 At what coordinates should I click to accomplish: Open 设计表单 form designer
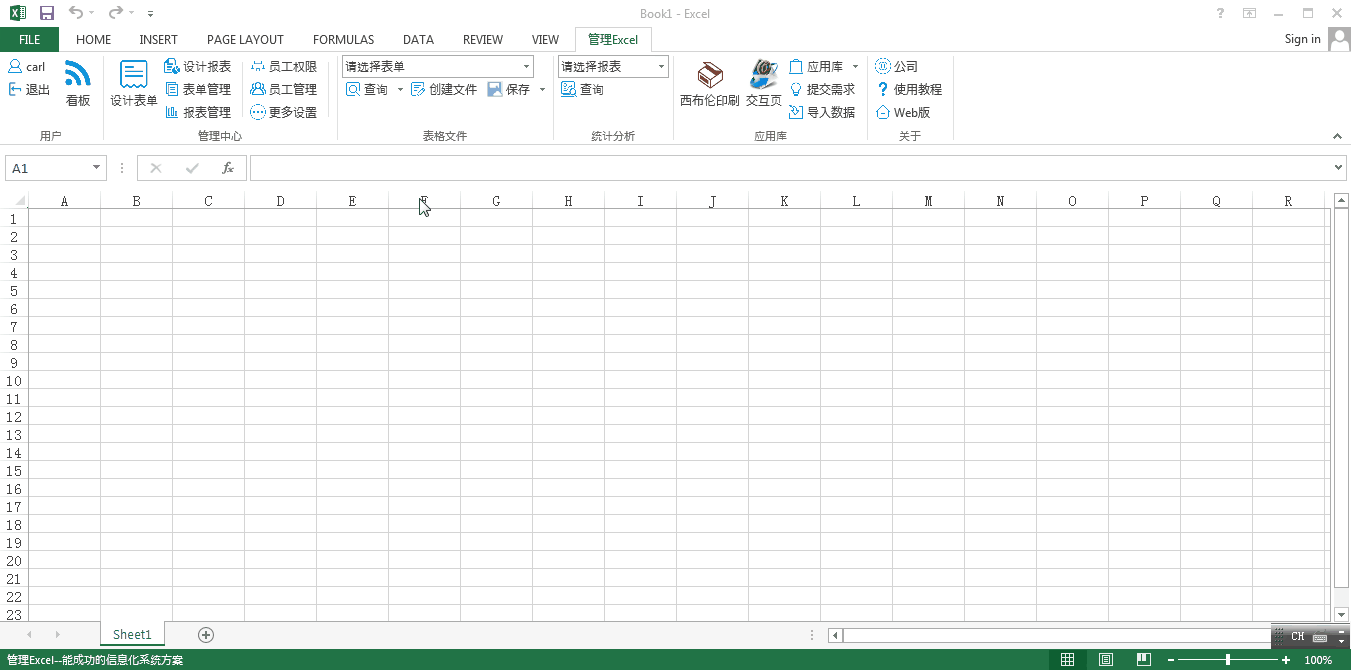(x=134, y=84)
